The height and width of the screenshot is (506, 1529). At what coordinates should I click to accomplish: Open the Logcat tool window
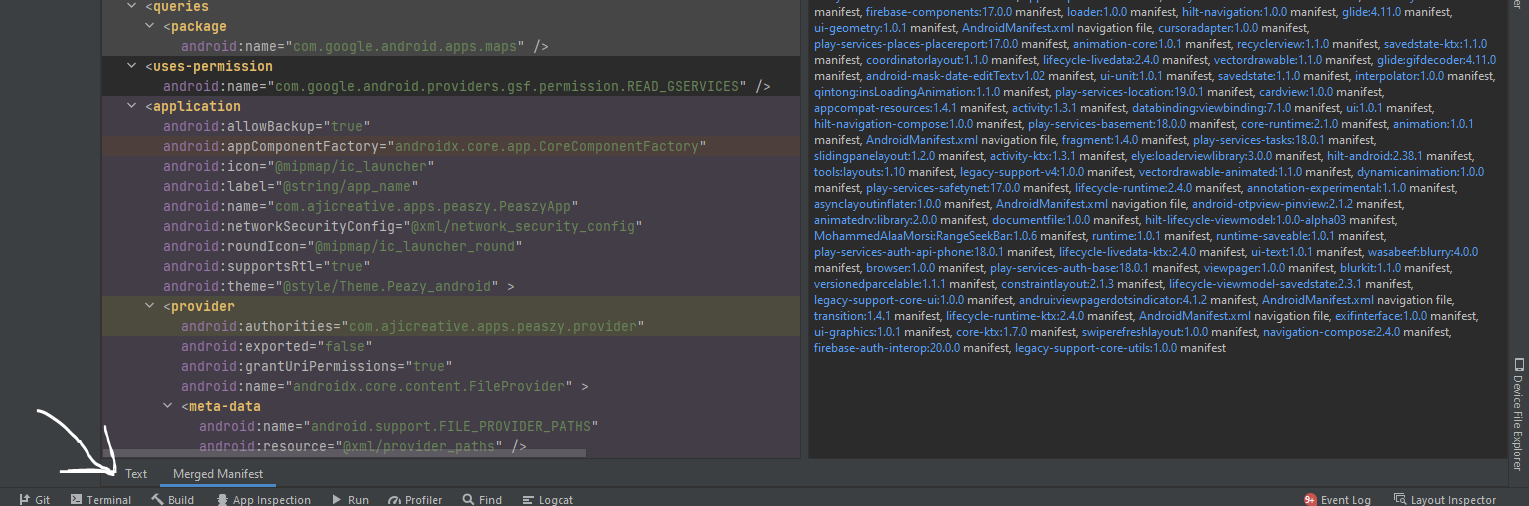point(547,499)
